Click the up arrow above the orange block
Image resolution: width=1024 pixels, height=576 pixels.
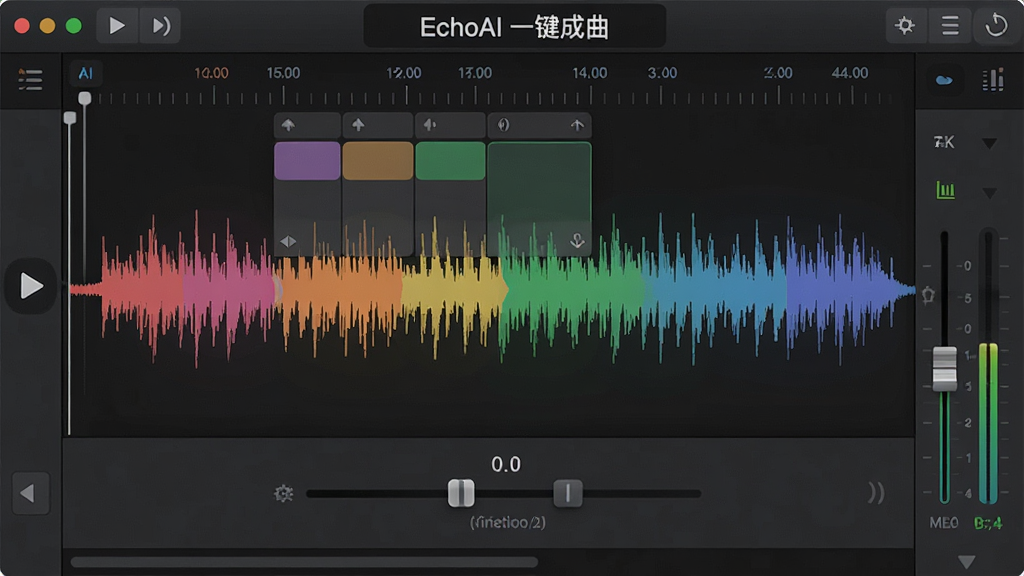(x=358, y=125)
